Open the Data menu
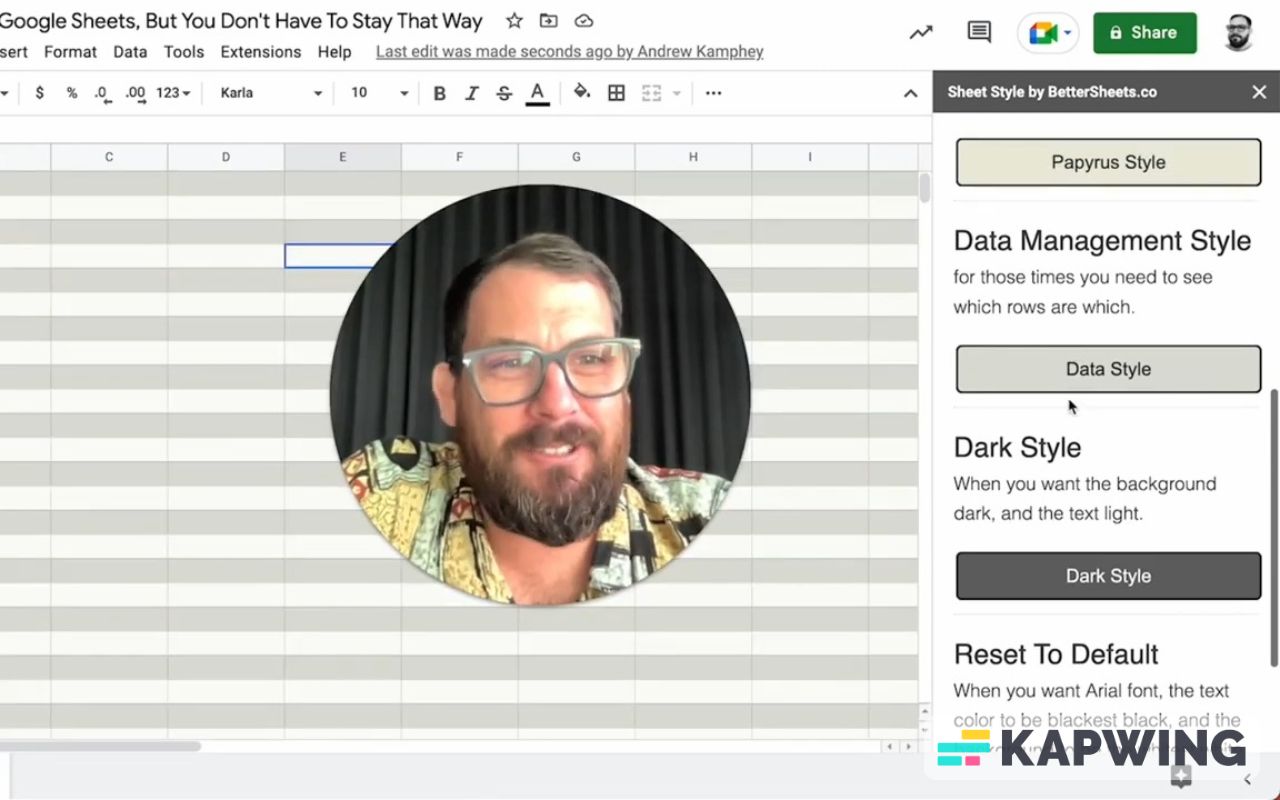The height and width of the screenshot is (800, 1280). [x=130, y=52]
